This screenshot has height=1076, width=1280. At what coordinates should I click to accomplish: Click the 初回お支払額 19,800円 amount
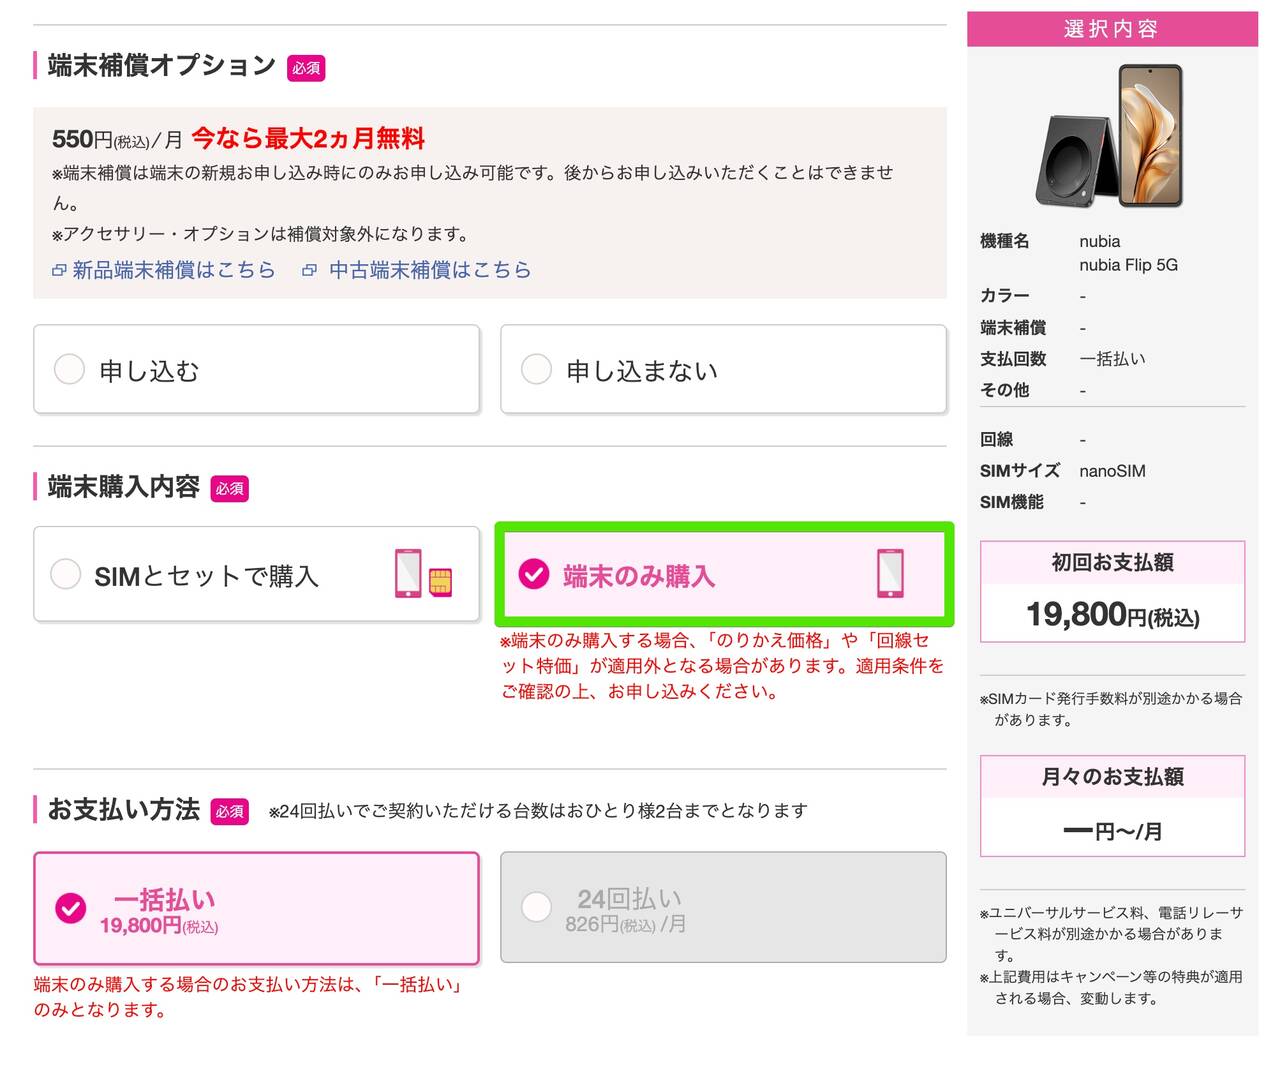[1112, 613]
